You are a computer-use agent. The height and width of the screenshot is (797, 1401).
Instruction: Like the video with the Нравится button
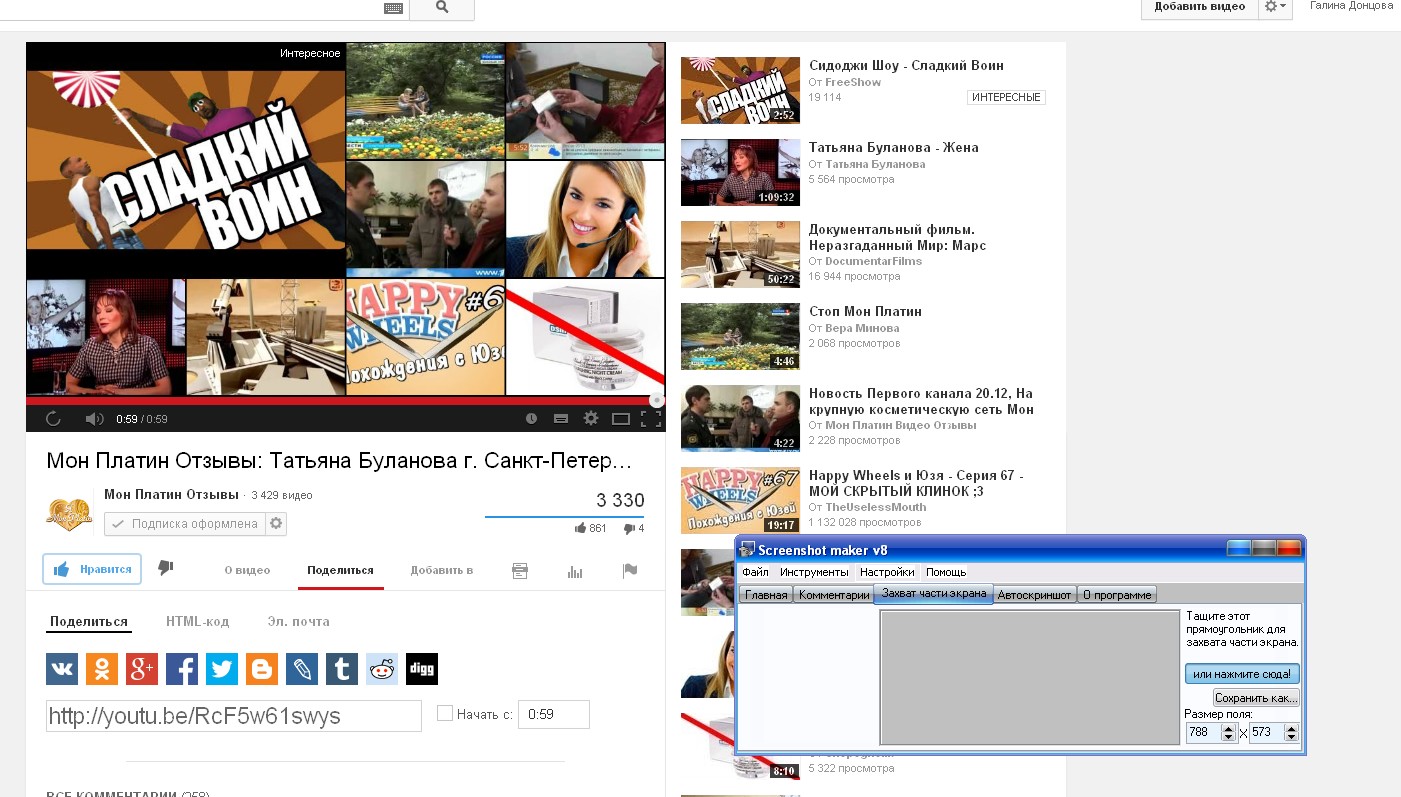[x=92, y=569]
